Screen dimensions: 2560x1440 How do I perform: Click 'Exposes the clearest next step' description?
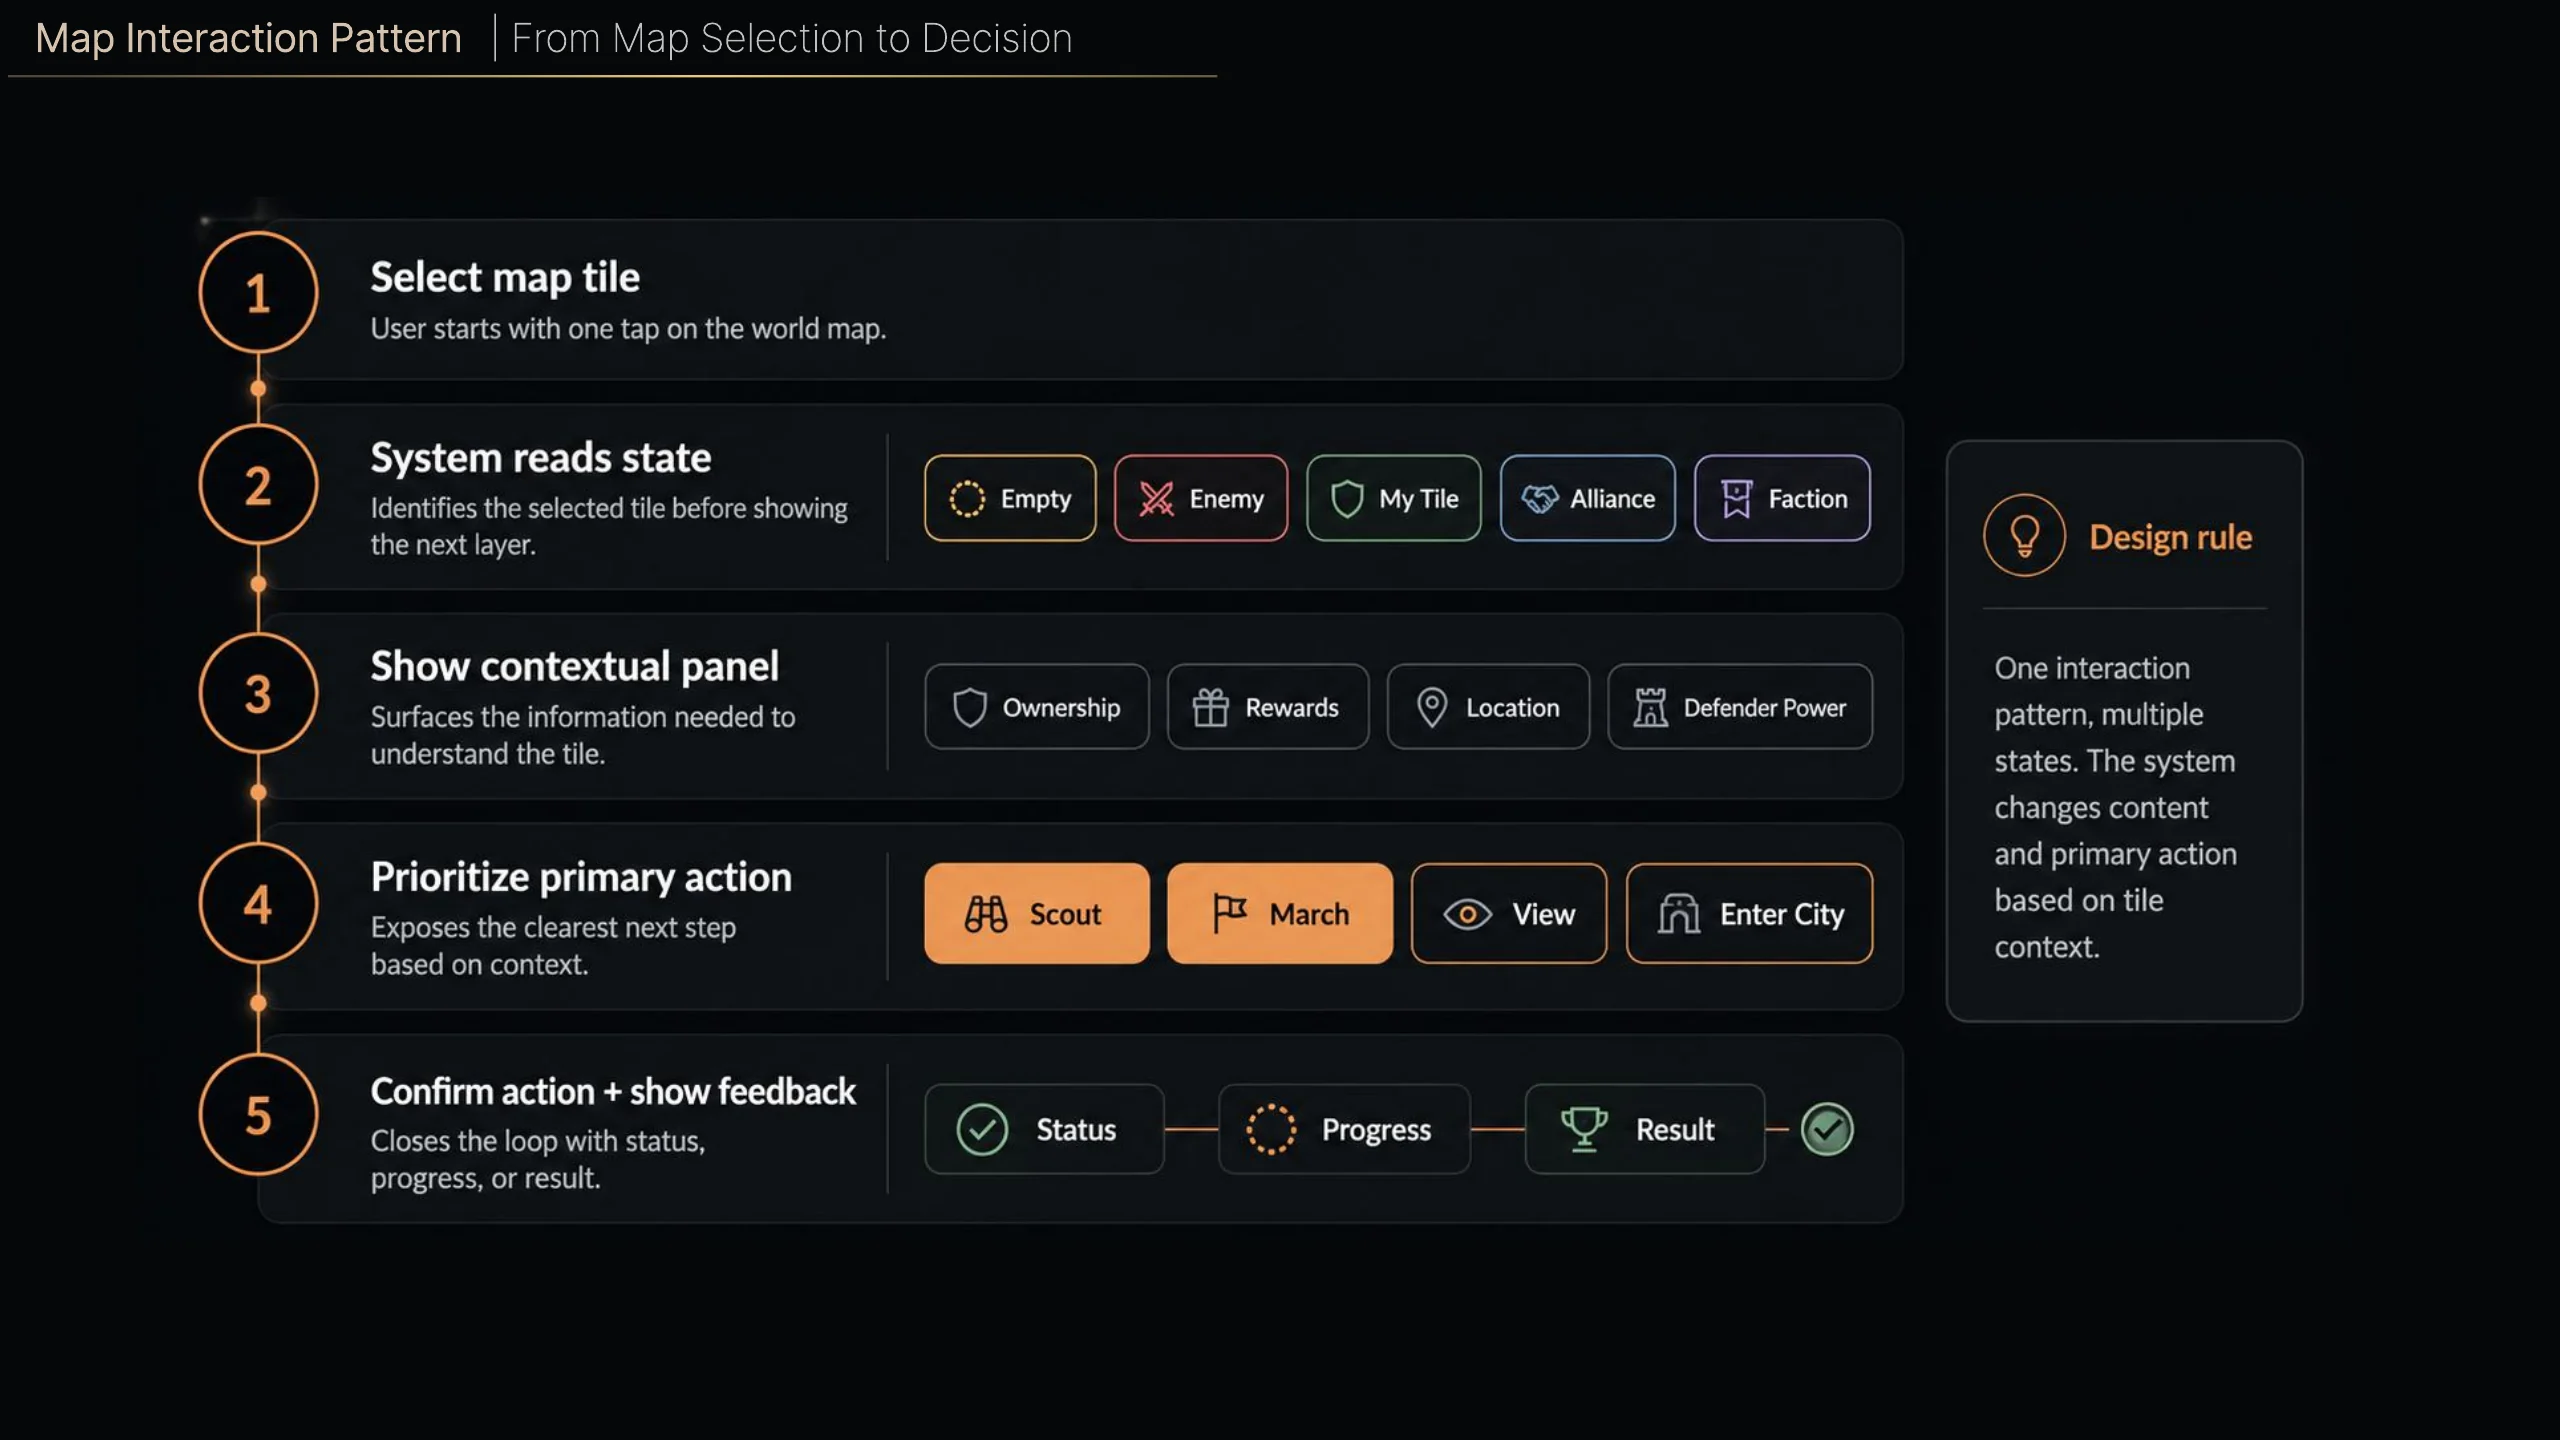(x=553, y=945)
